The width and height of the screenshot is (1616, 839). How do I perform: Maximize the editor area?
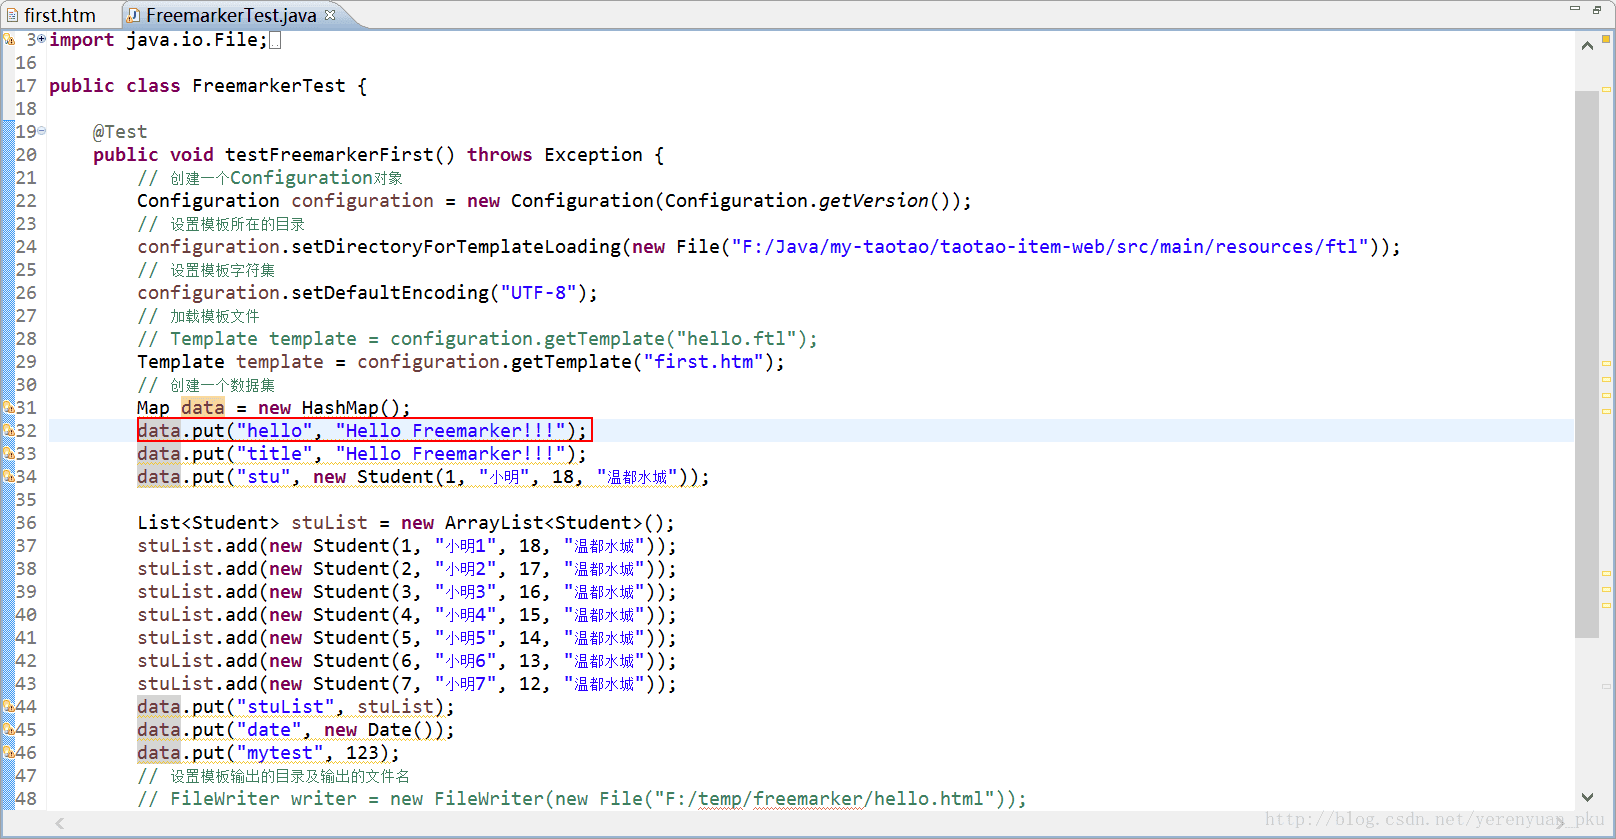(x=1597, y=9)
